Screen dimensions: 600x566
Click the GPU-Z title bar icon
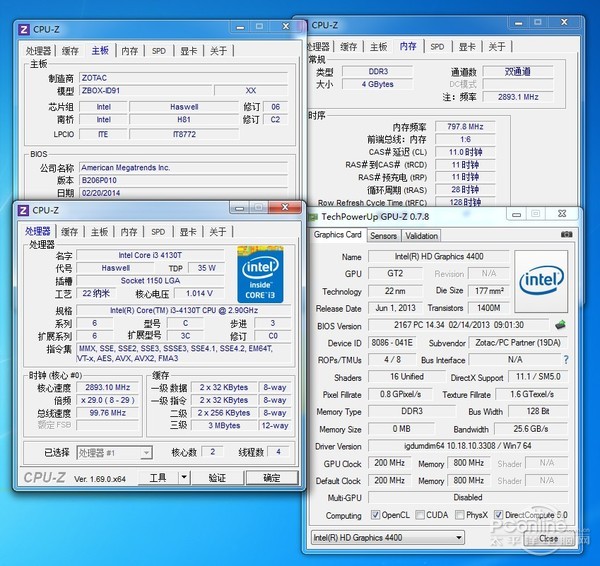click(313, 217)
